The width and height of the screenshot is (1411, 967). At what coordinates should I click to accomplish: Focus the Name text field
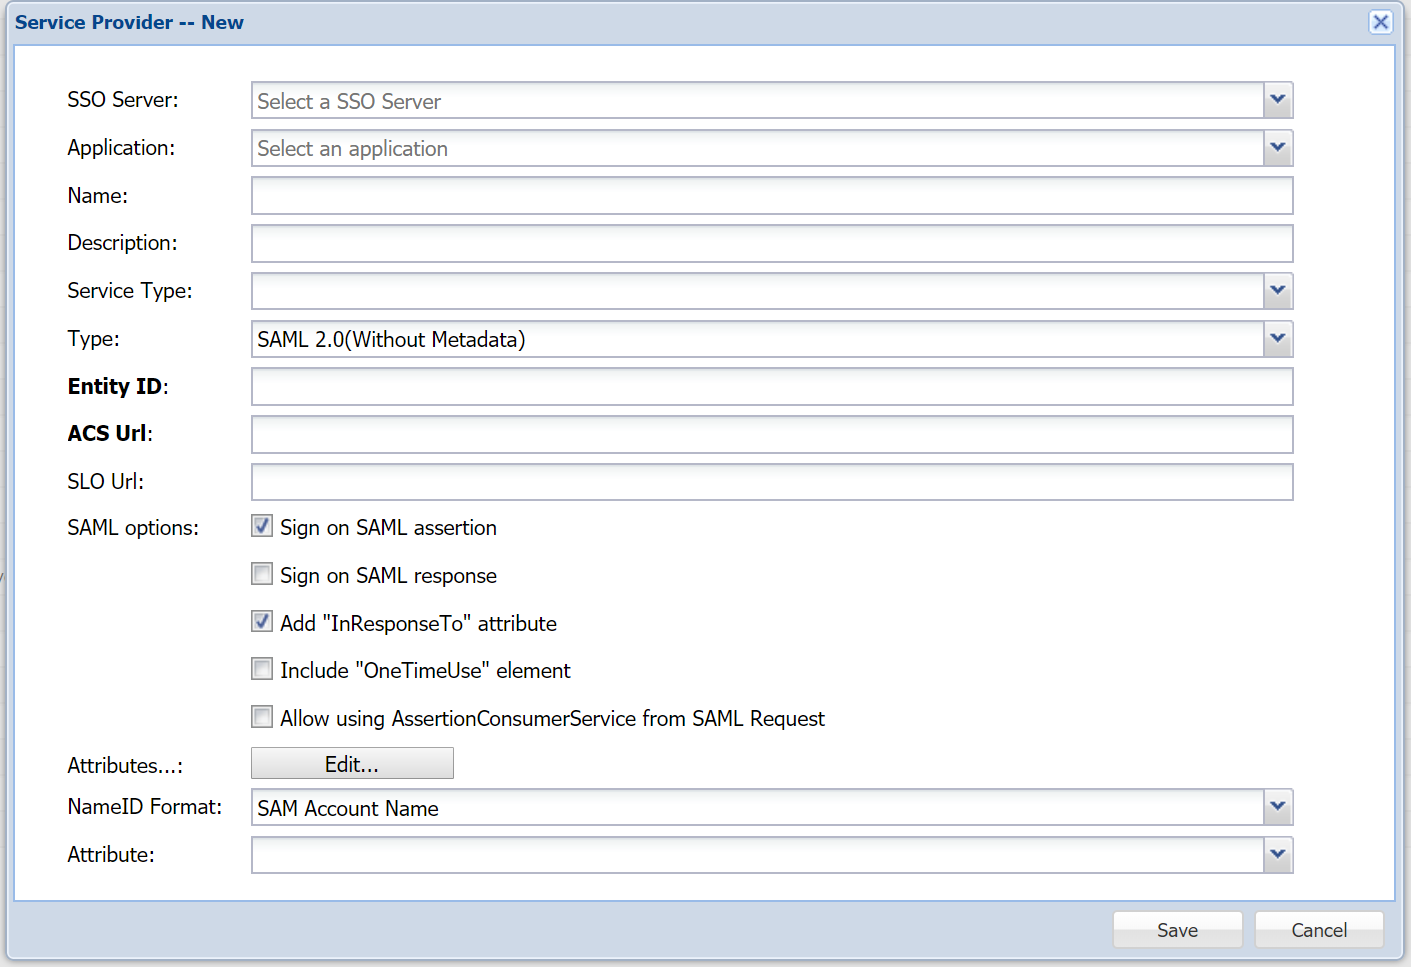tap(771, 196)
